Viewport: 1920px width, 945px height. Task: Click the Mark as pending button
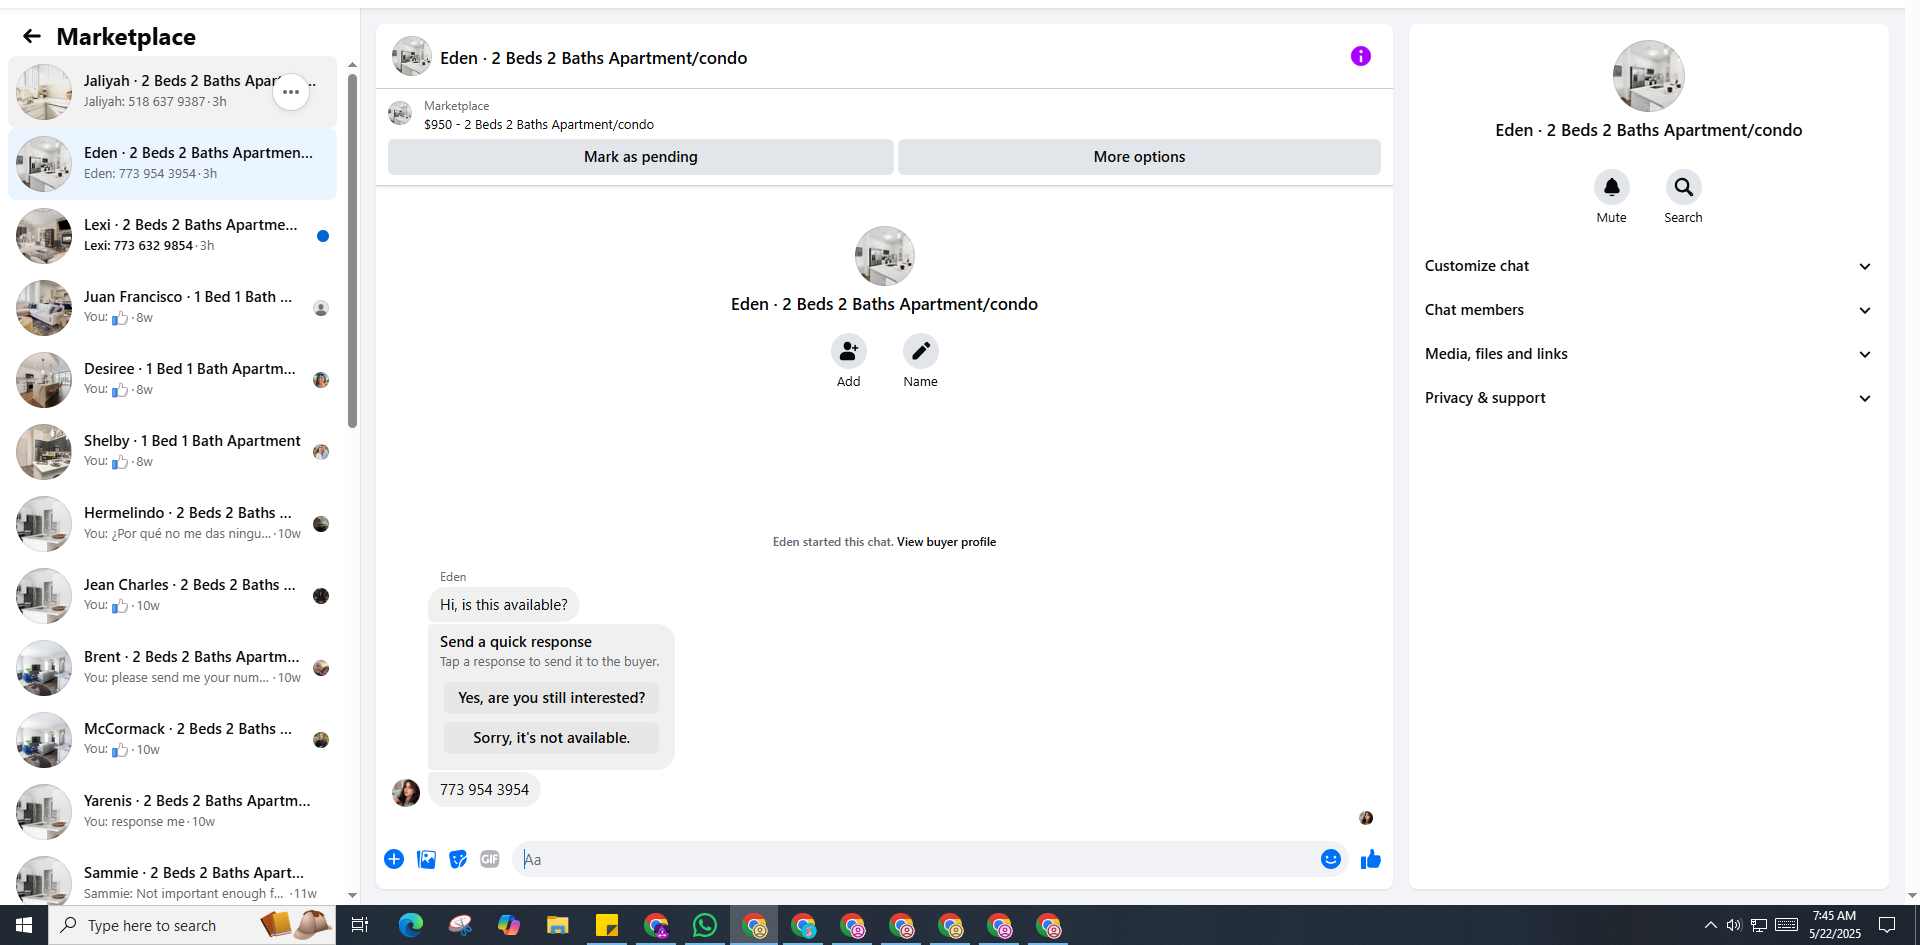(x=640, y=157)
